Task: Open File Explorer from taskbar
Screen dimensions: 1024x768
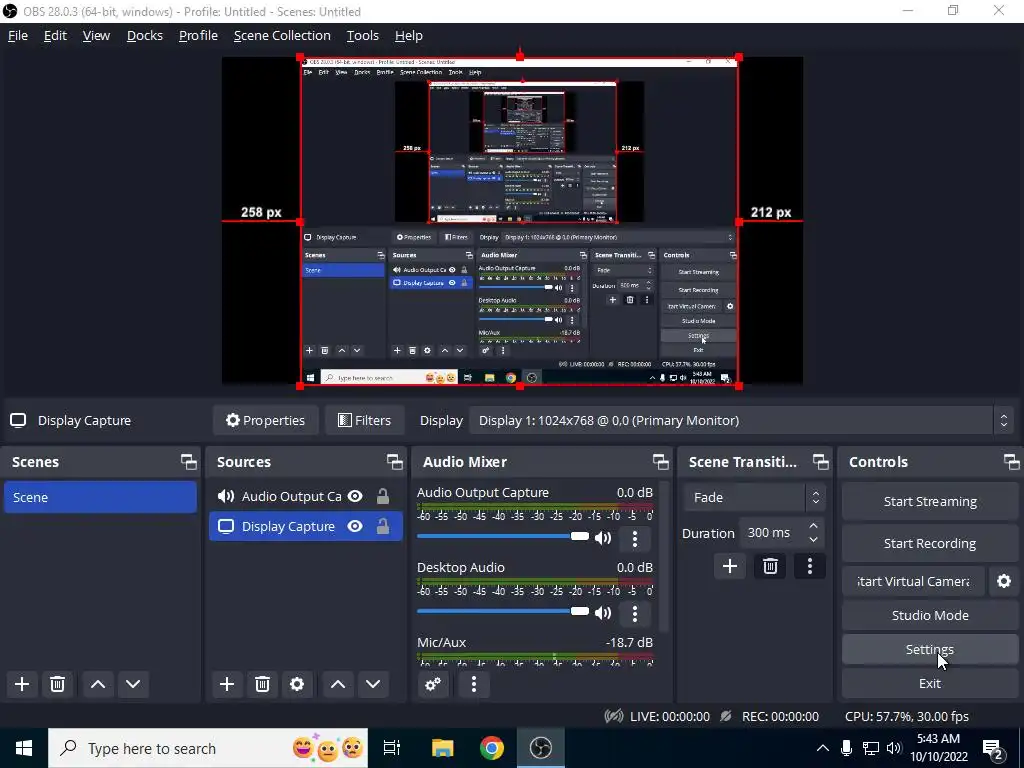Action: [x=442, y=748]
